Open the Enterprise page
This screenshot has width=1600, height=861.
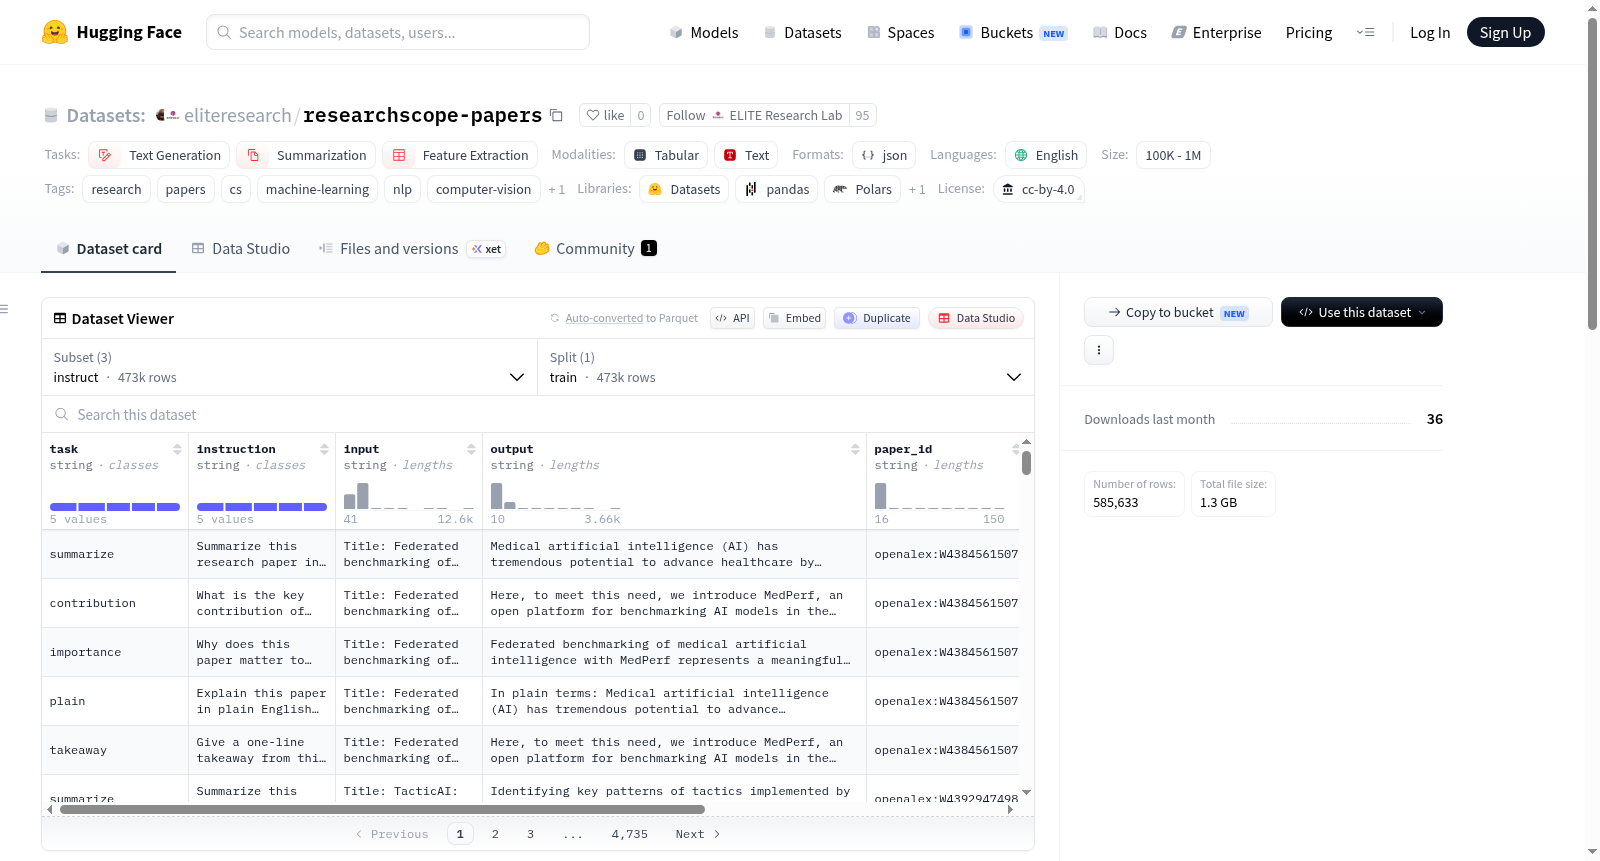coord(1216,32)
